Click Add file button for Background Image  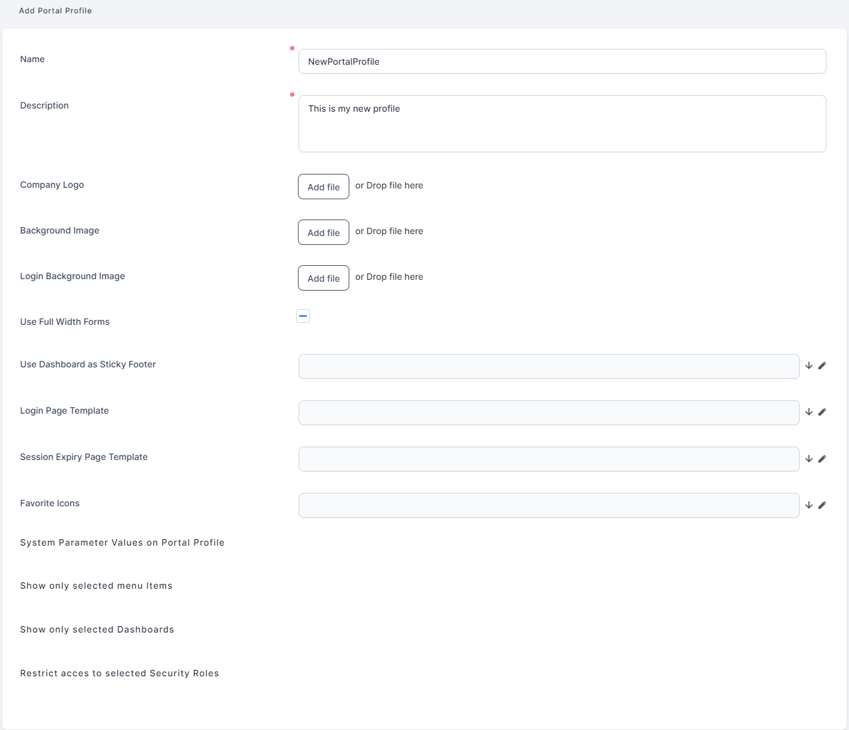(x=323, y=232)
